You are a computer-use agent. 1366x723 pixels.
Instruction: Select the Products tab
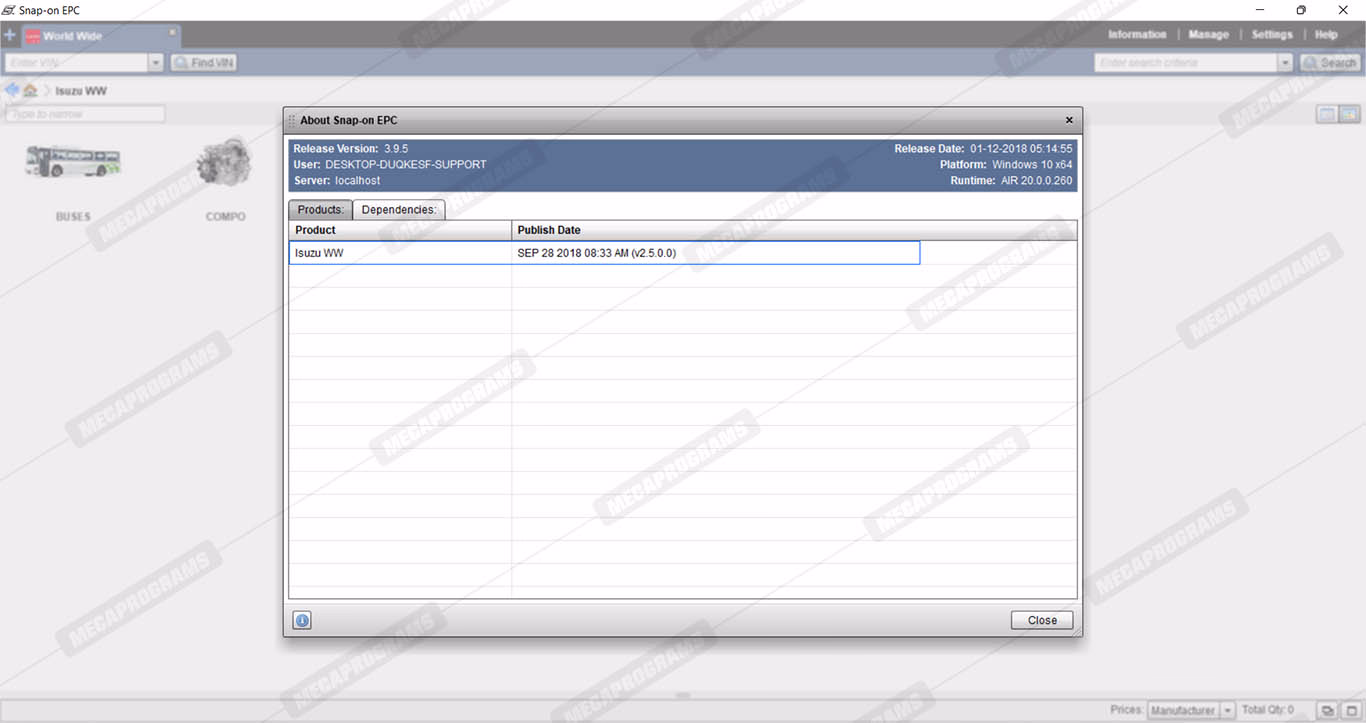pos(320,210)
